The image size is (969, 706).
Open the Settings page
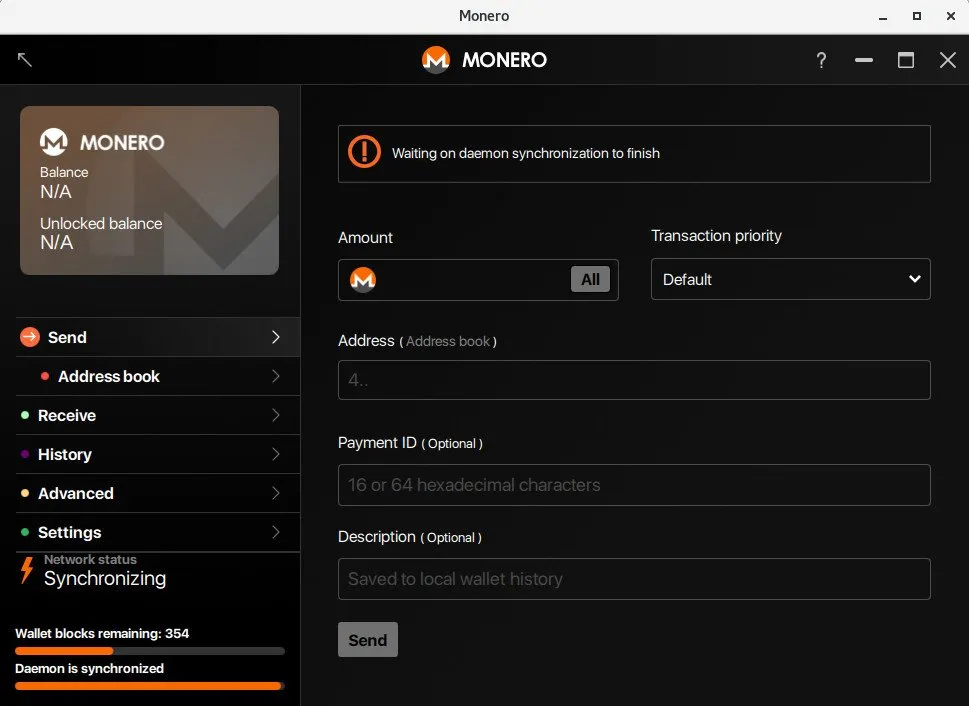click(158, 532)
